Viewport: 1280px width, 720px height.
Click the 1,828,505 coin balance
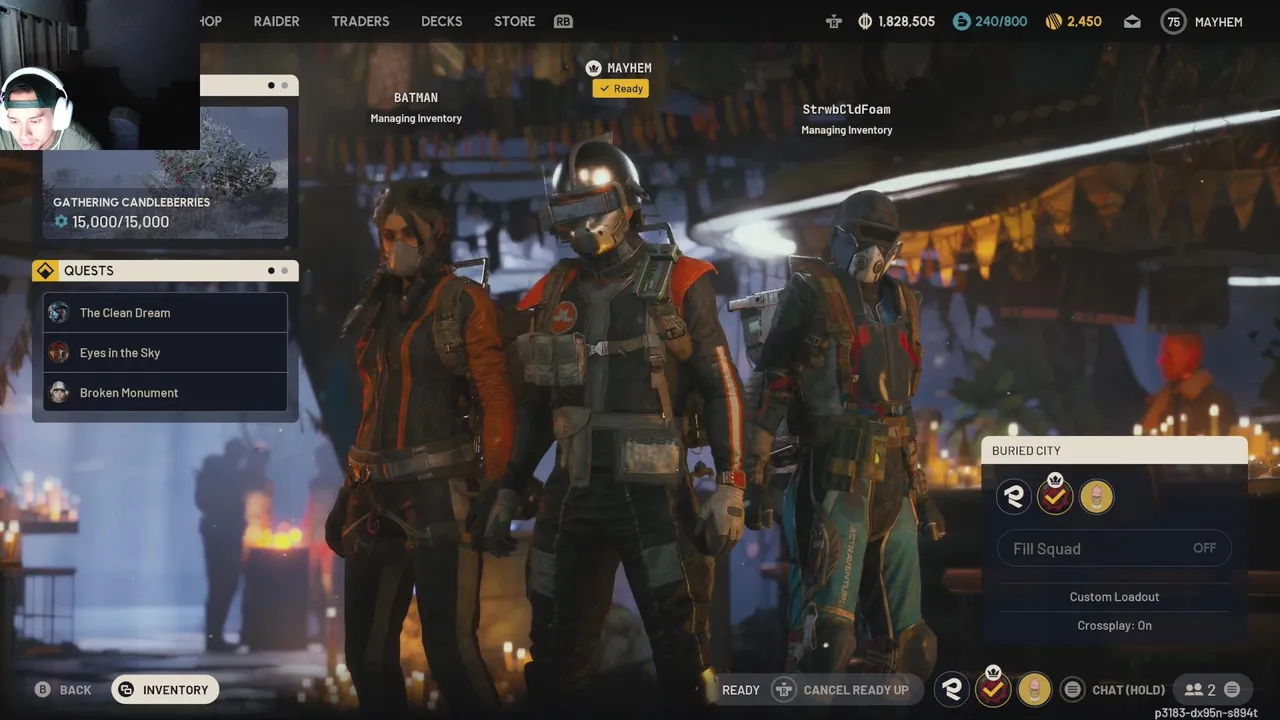tap(906, 21)
